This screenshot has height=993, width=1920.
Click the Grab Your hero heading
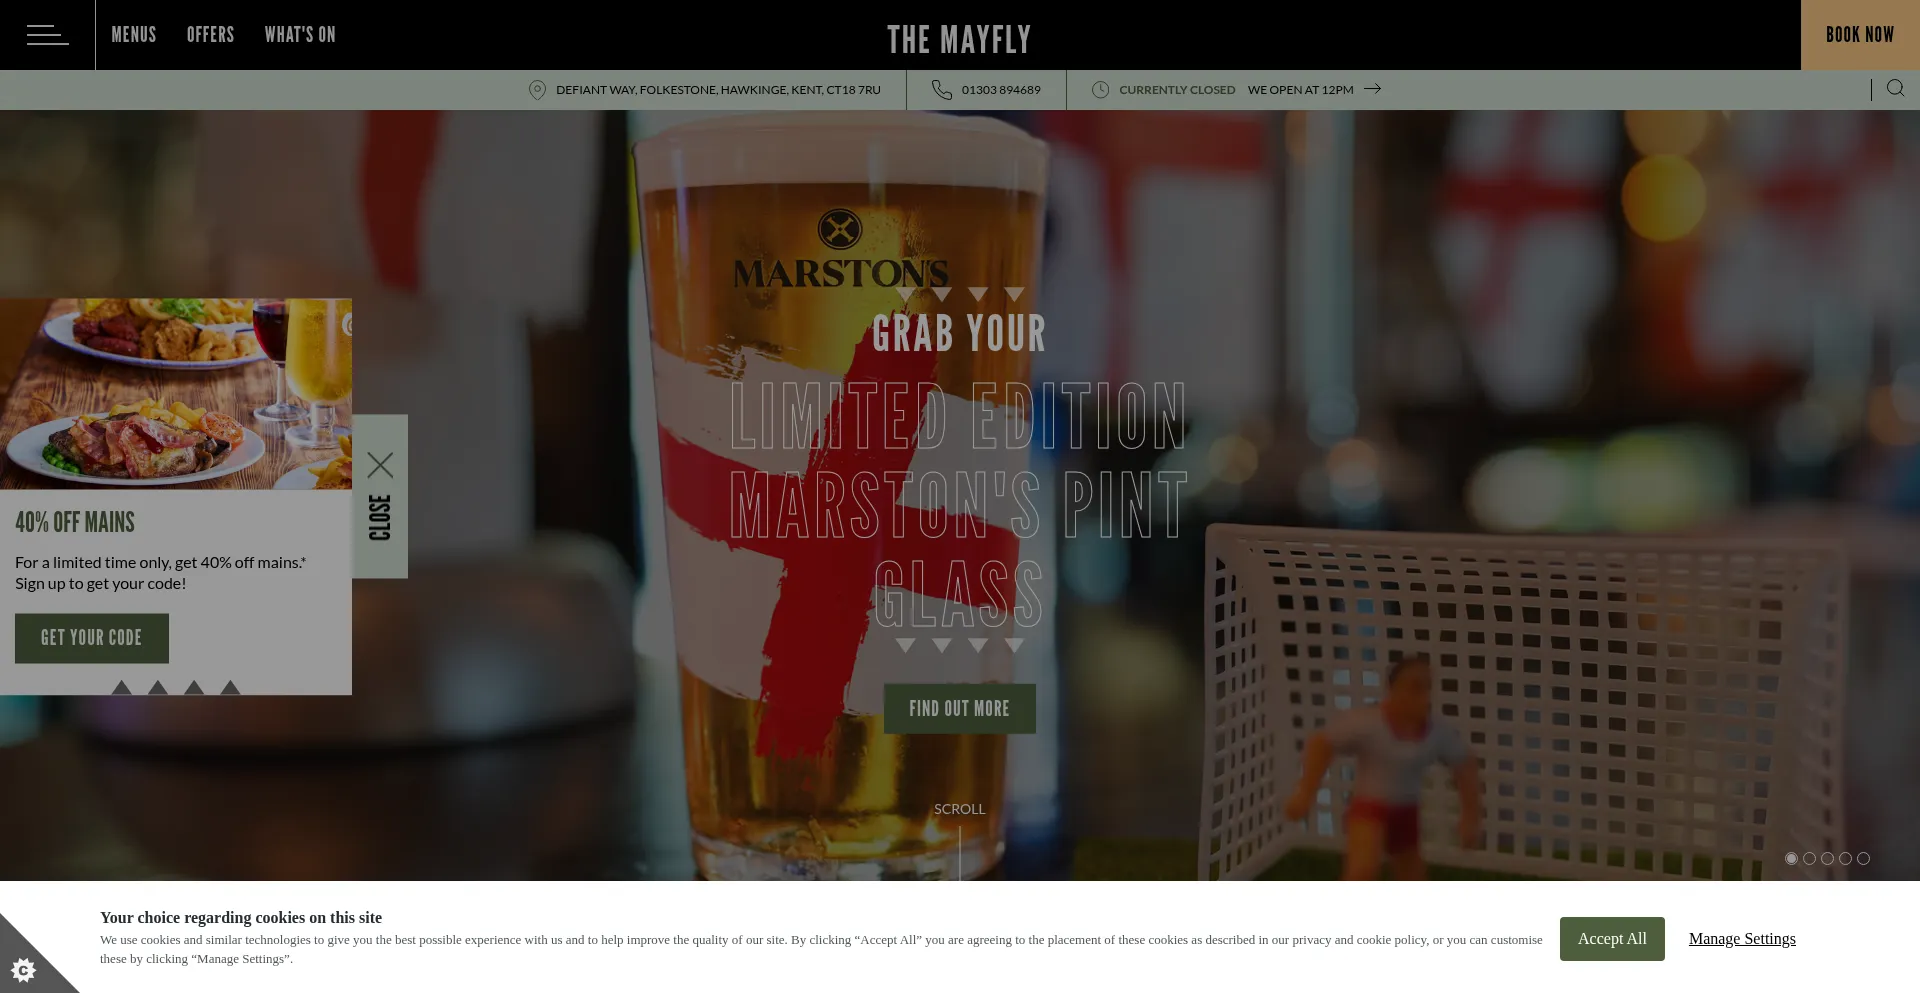(959, 334)
